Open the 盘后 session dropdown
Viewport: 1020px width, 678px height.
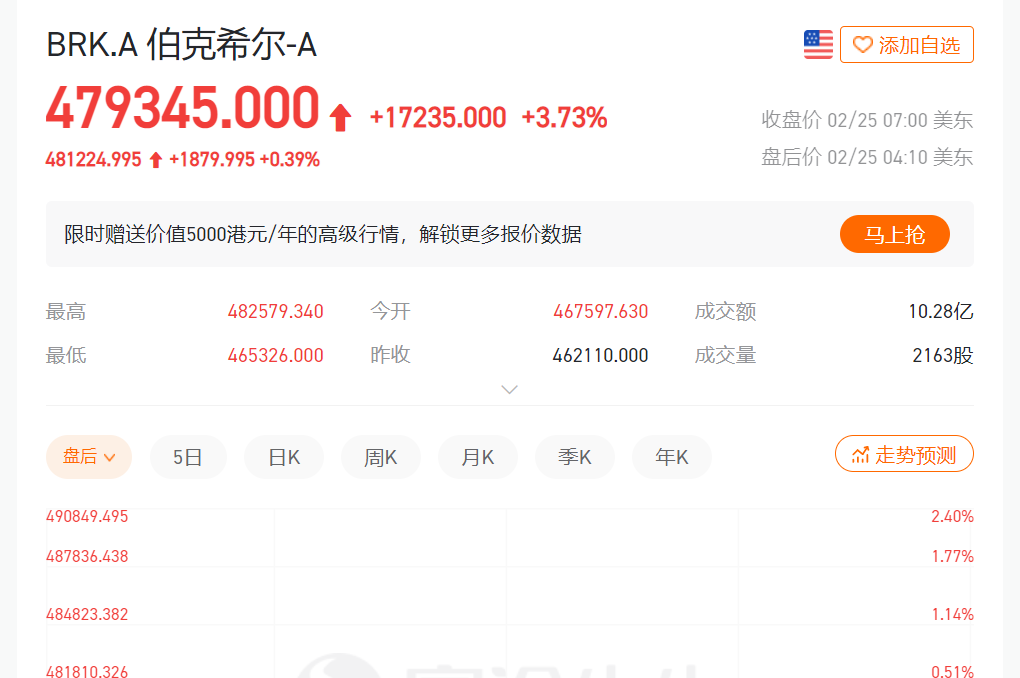(89, 457)
